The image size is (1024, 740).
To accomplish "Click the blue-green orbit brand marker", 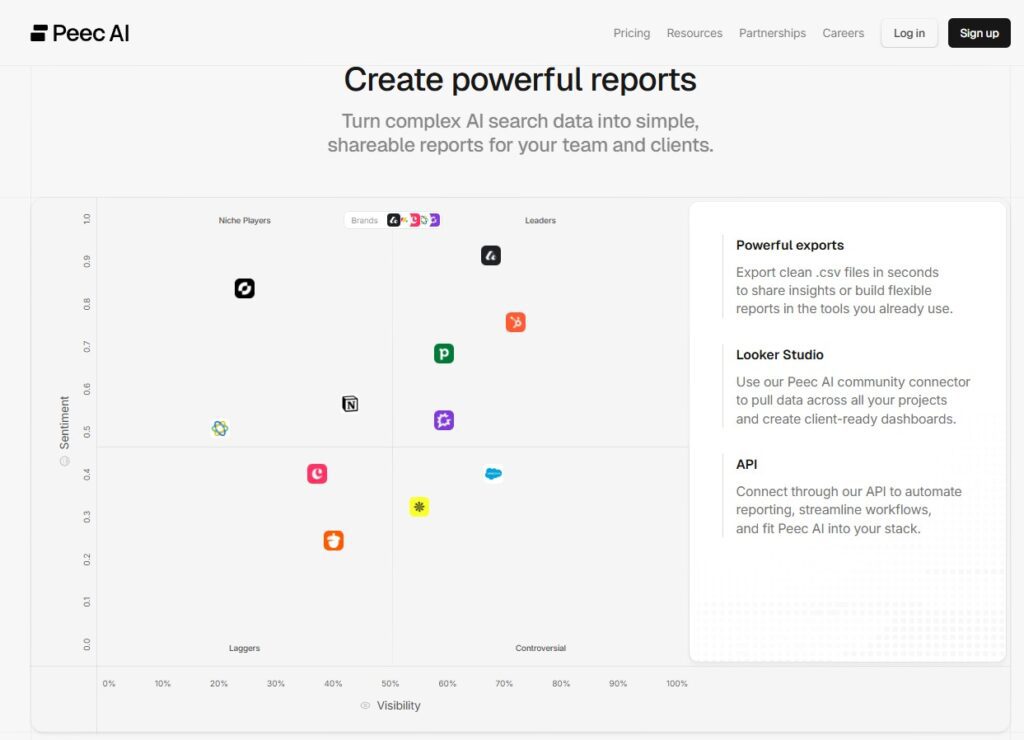I will click(x=220, y=428).
